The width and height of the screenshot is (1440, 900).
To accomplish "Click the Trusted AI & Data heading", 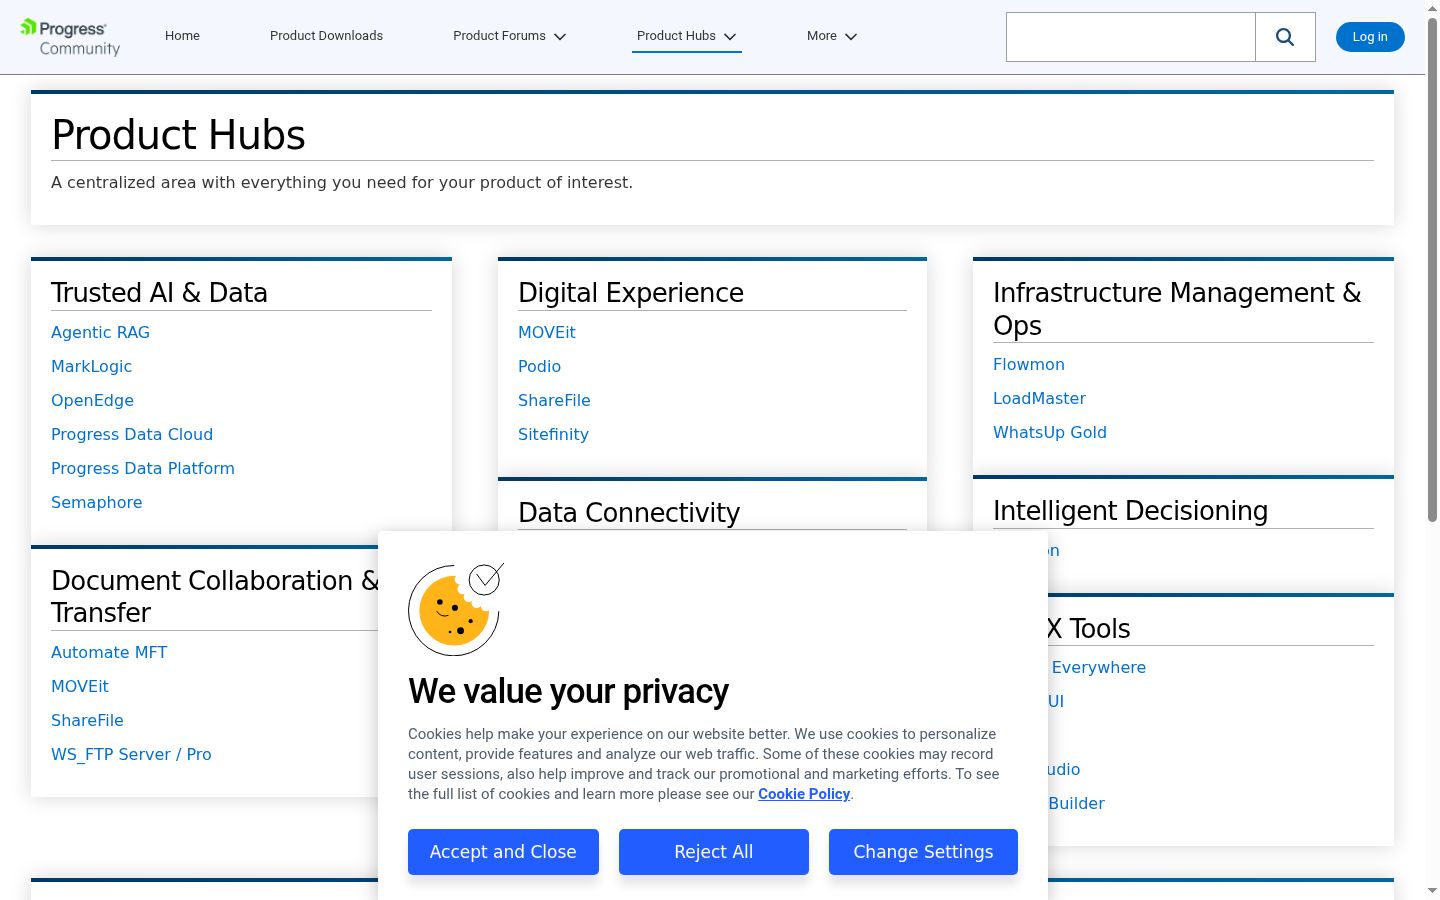I will click(159, 292).
